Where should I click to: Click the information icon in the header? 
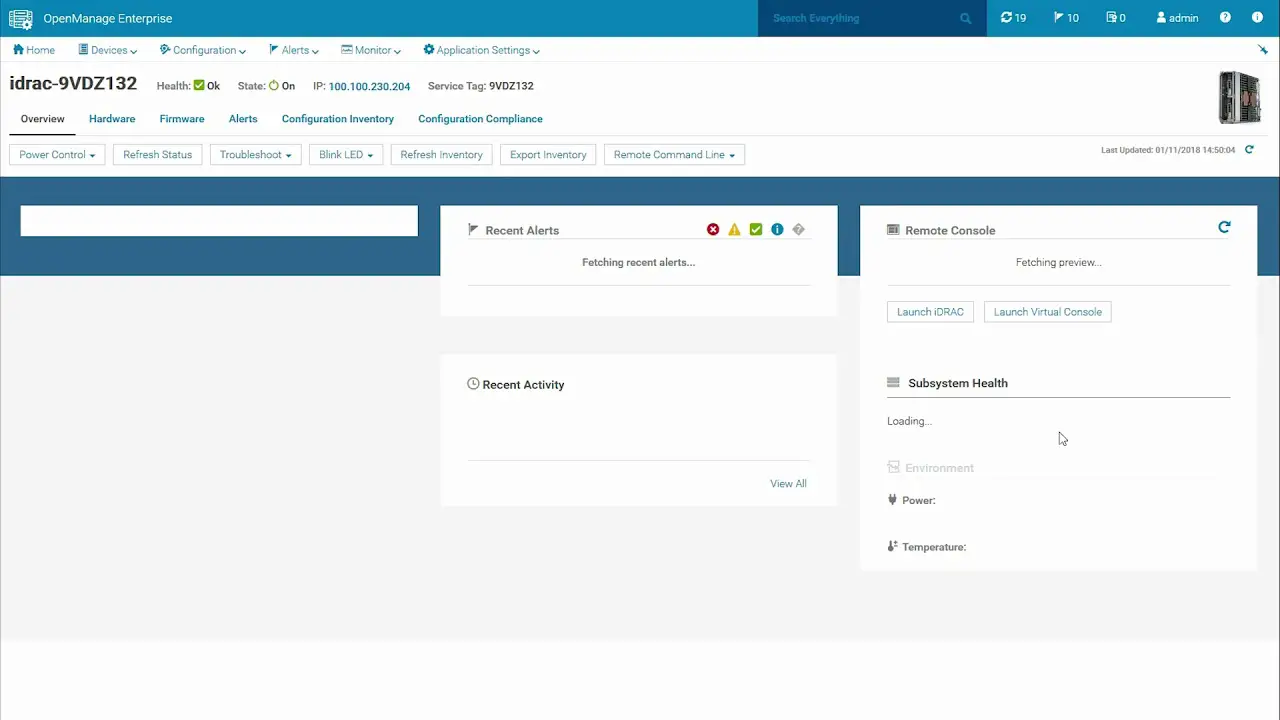click(1257, 17)
